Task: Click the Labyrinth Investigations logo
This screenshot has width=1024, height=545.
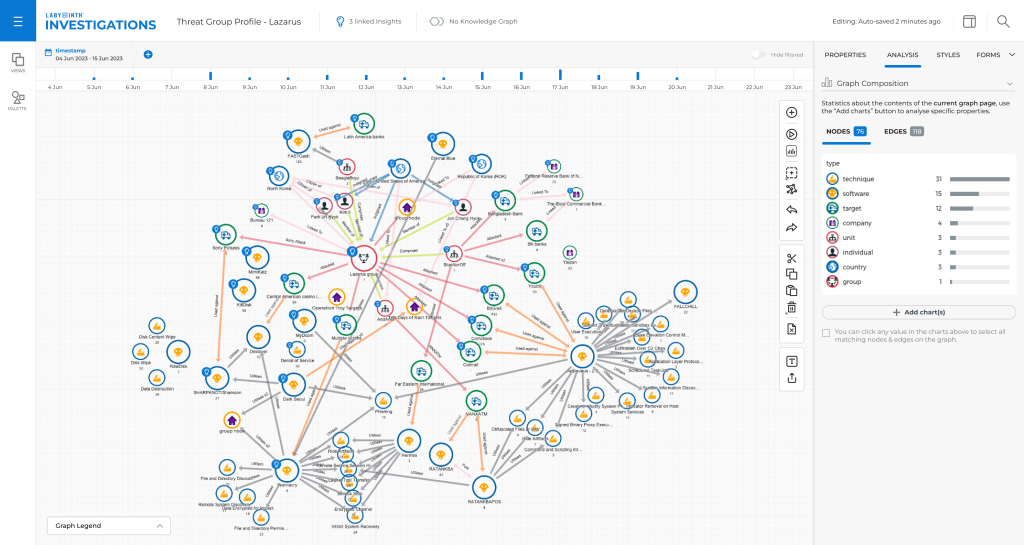Action: (x=101, y=22)
